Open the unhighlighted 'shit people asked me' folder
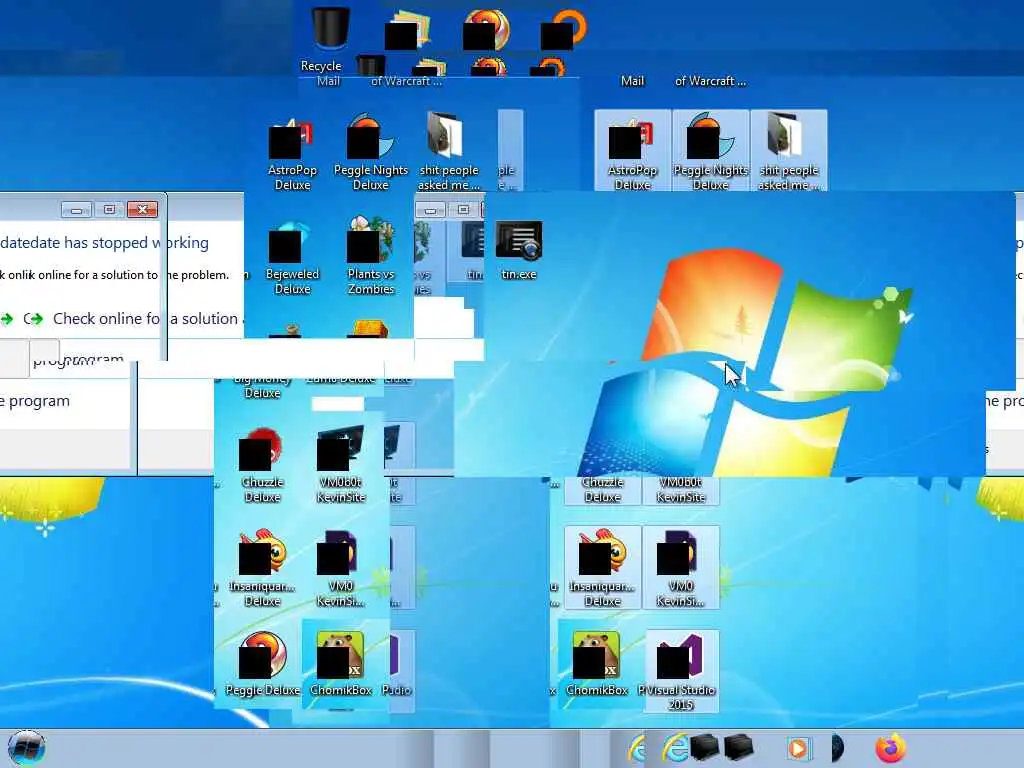Screen dimensions: 1024x768 coord(449,153)
